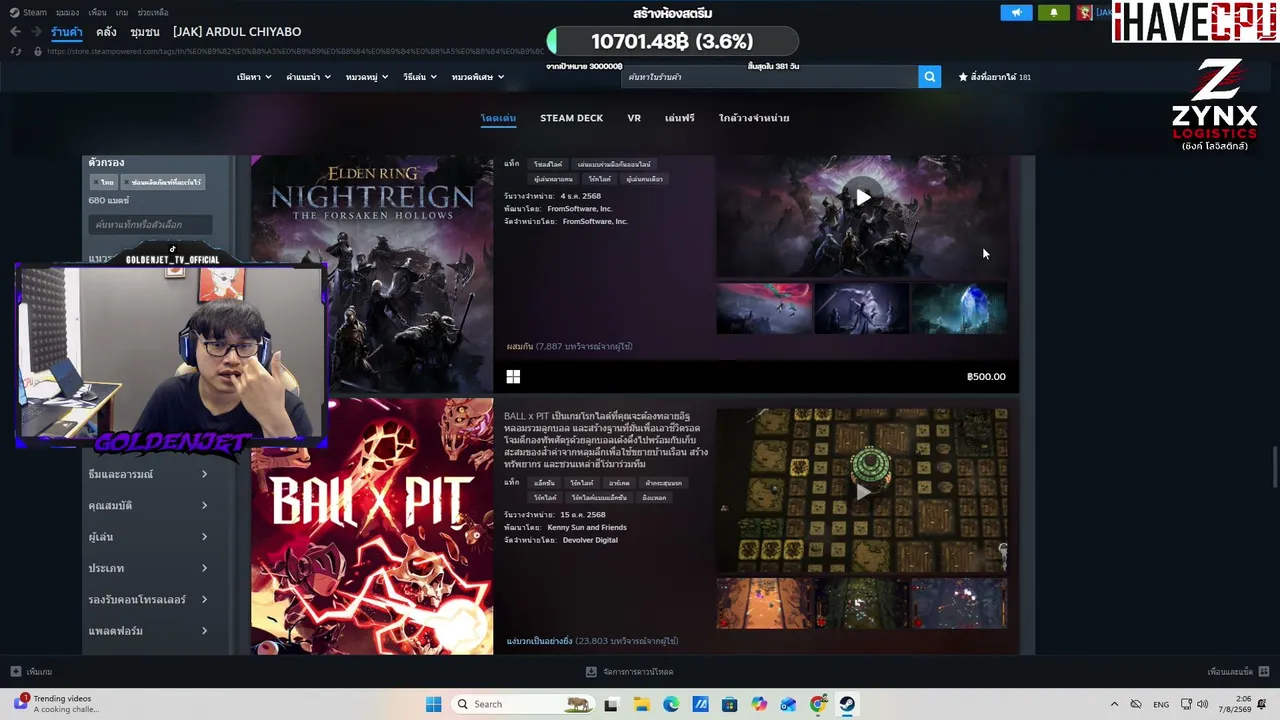1280x720 pixels.
Task: Open the profile avatar at top right
Action: (1085, 13)
